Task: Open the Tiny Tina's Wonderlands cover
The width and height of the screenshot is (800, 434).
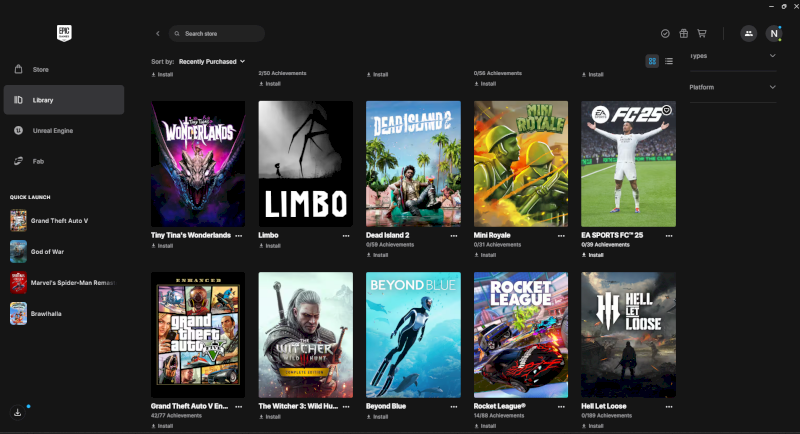Action: 198,164
